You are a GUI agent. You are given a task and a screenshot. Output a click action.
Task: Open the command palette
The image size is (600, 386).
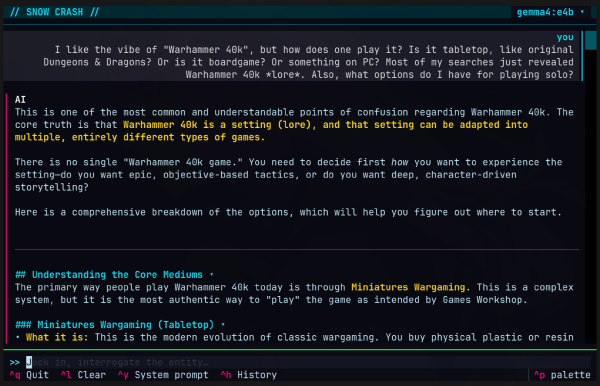tap(562, 375)
